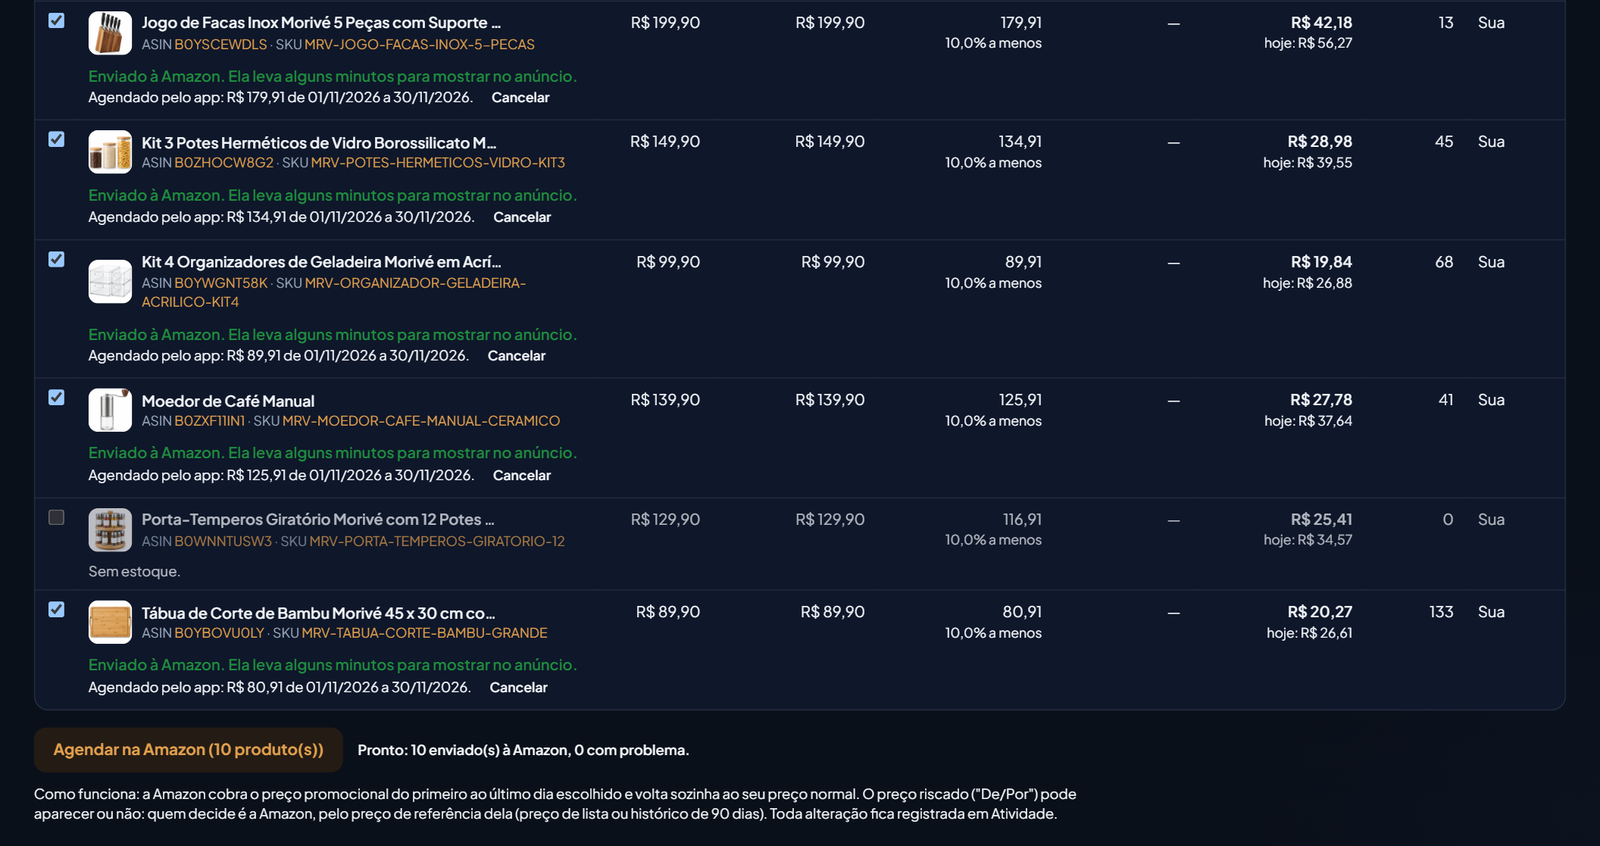This screenshot has width=1600, height=846.
Task: Toggle the Moedor de Café Manual checkbox
Action: (57, 397)
